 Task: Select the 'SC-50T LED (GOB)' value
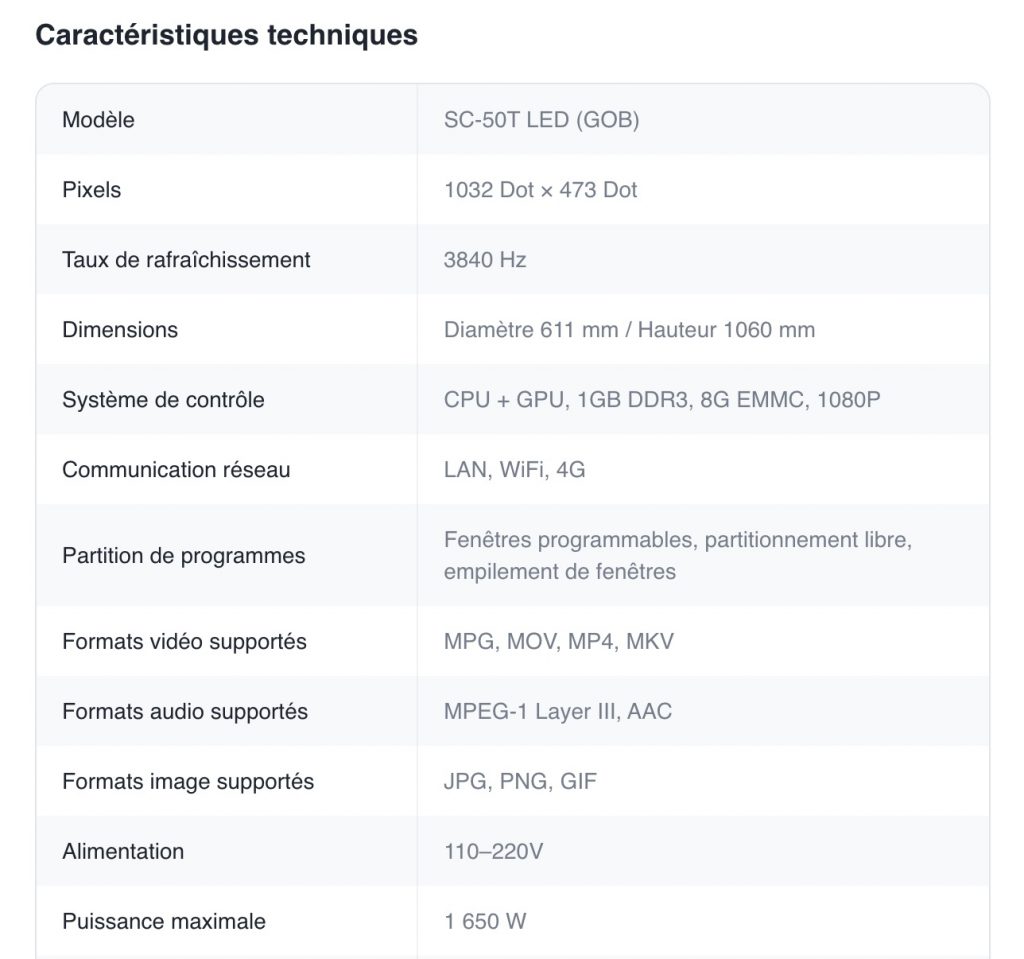tap(541, 120)
